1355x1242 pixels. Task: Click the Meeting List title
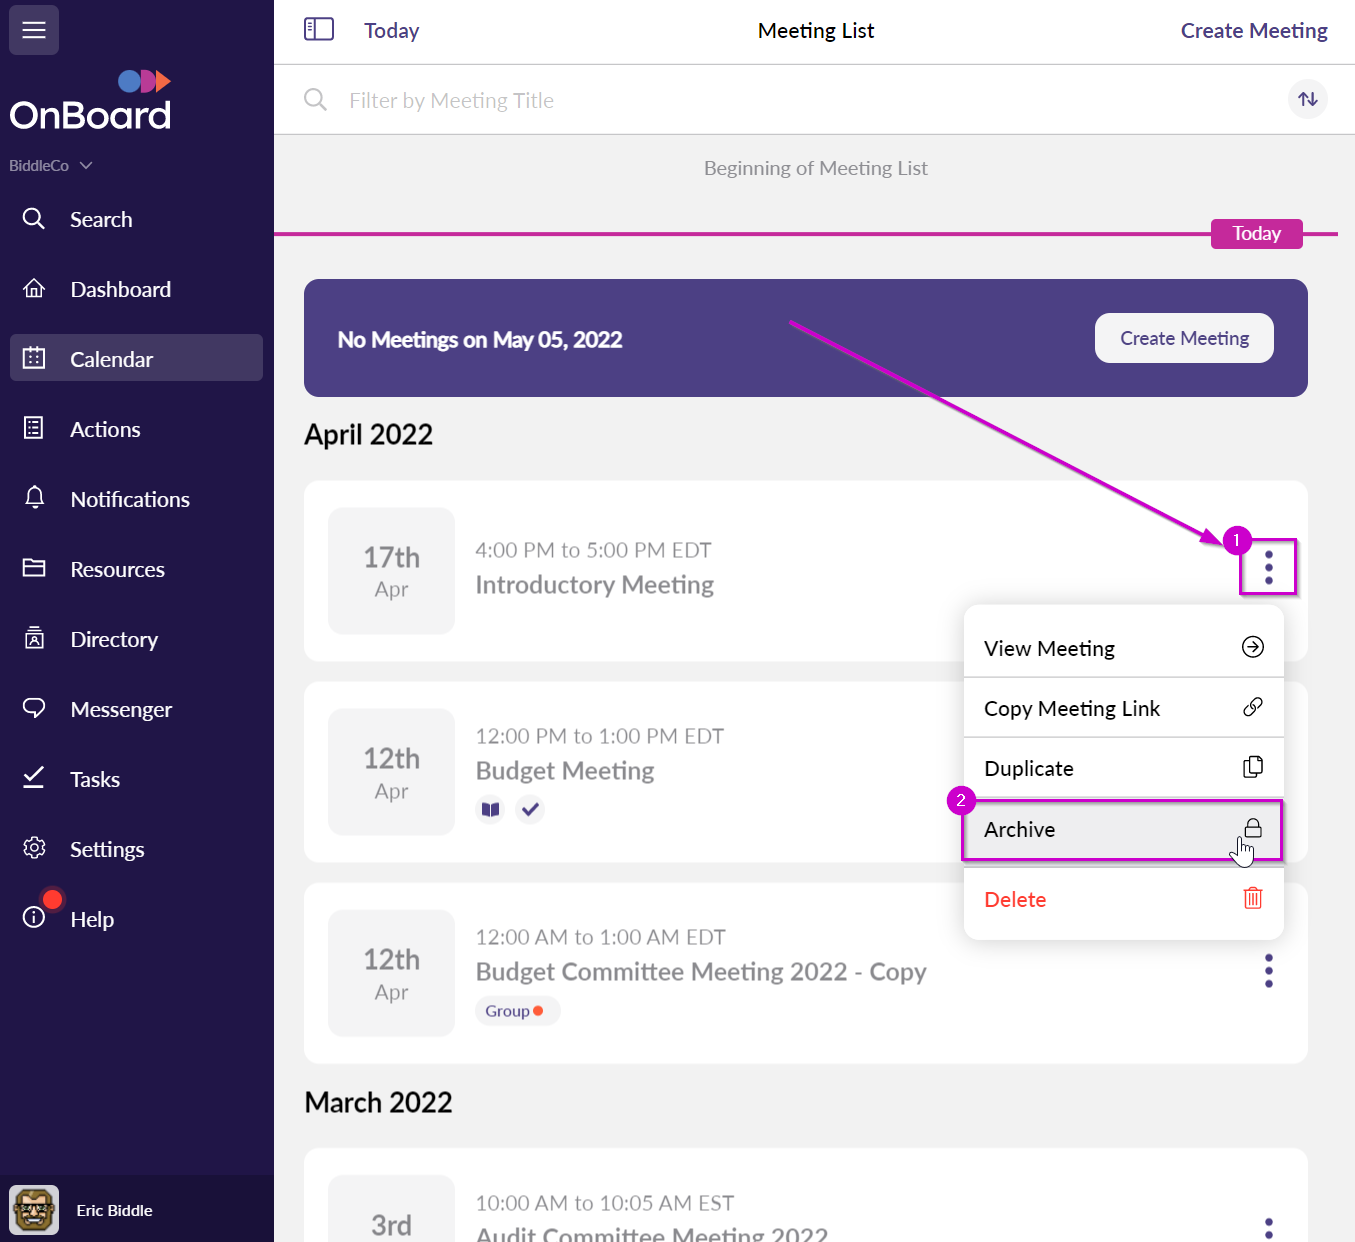[x=816, y=31]
